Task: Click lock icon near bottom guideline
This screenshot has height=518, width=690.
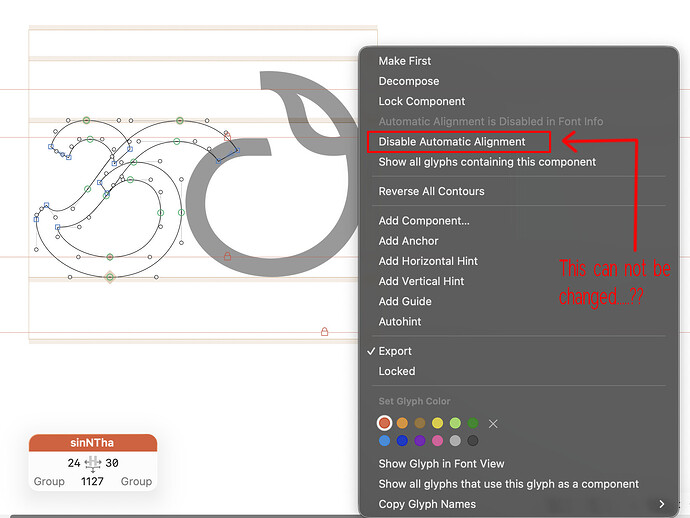Action: pyautogui.click(x=324, y=331)
